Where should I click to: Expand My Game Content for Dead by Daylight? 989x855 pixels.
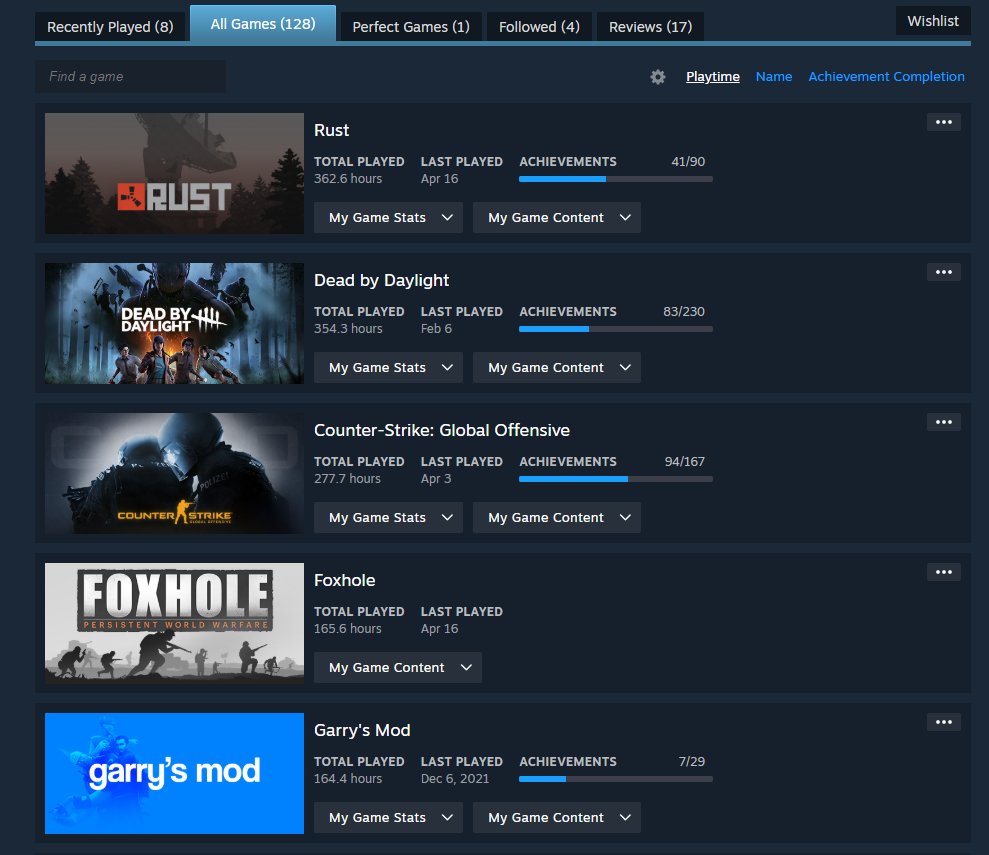click(557, 368)
